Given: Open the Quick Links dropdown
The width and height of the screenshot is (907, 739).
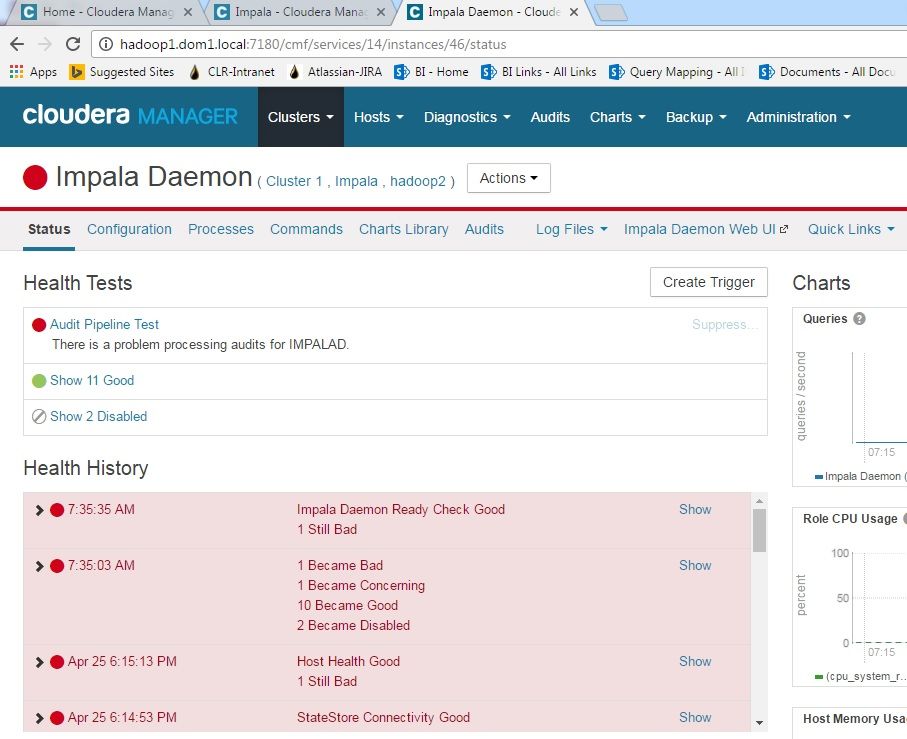Looking at the screenshot, I should pos(851,229).
